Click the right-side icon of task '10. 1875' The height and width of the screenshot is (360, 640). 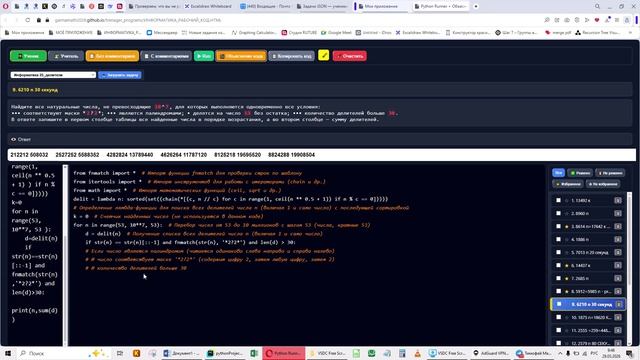(x=618, y=317)
